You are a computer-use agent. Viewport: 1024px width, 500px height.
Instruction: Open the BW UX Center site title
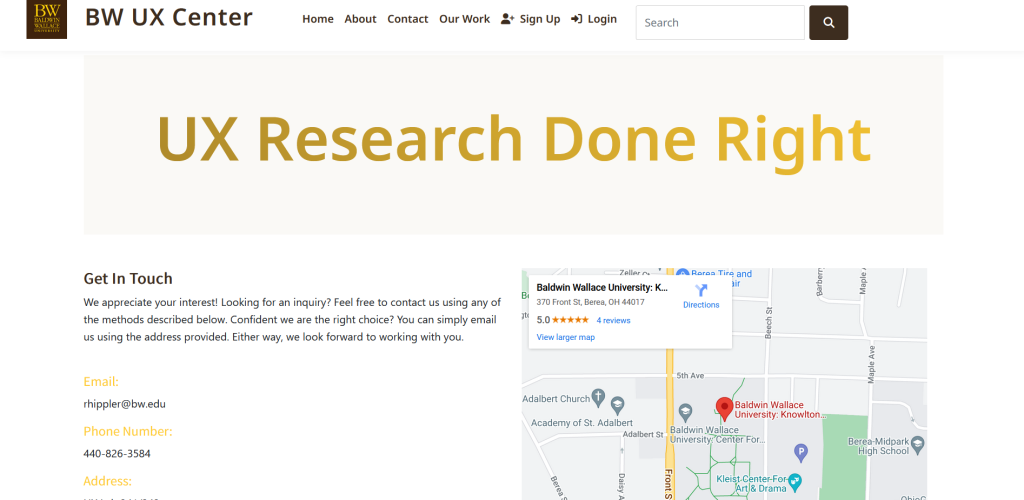pos(168,18)
